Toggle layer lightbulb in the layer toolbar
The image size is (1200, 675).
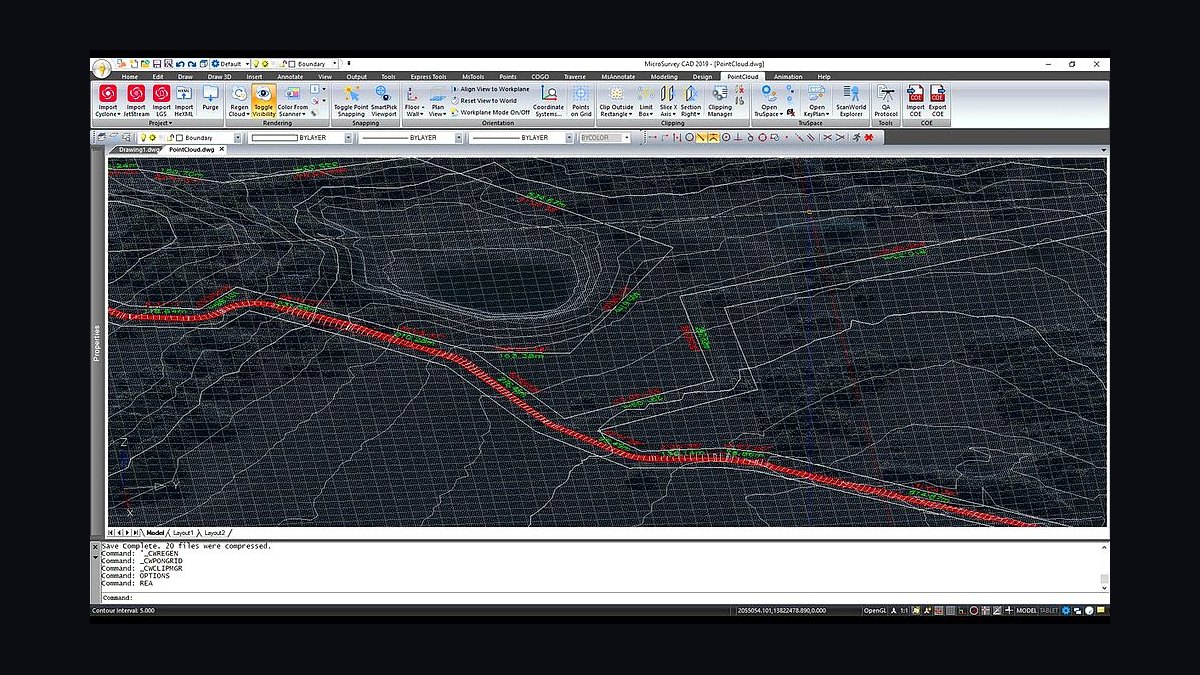click(142, 137)
